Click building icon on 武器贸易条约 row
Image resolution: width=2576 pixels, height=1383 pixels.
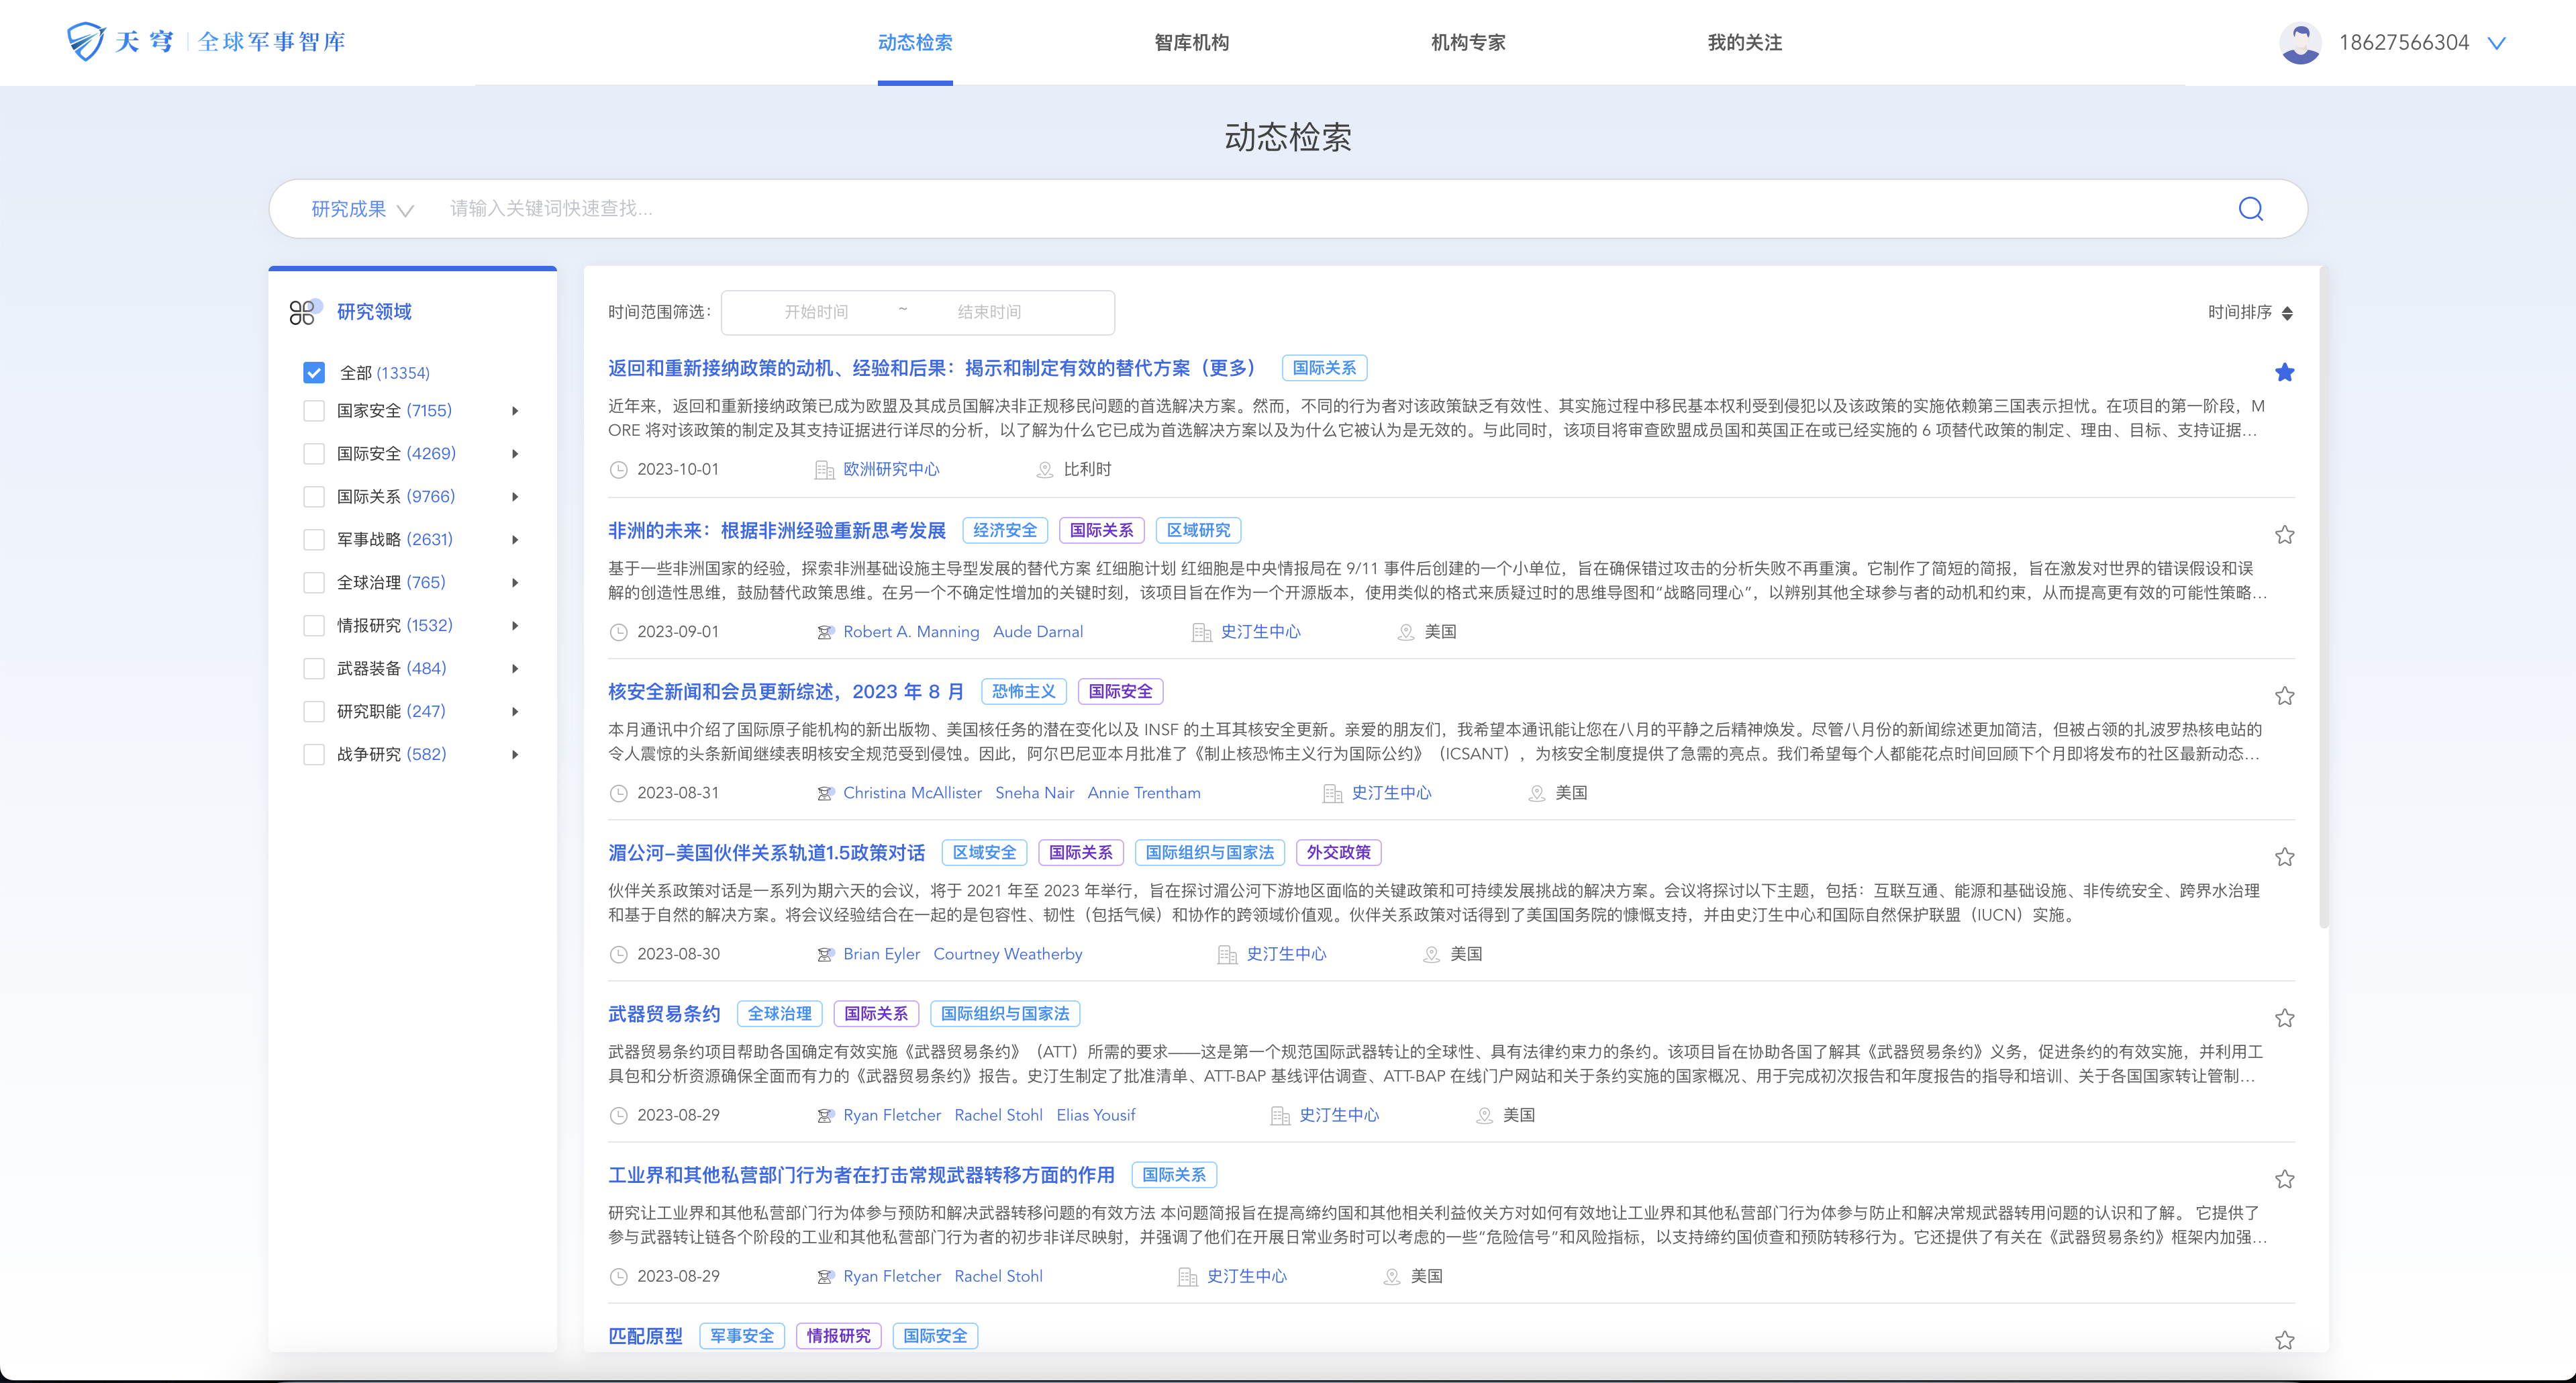1280,1115
